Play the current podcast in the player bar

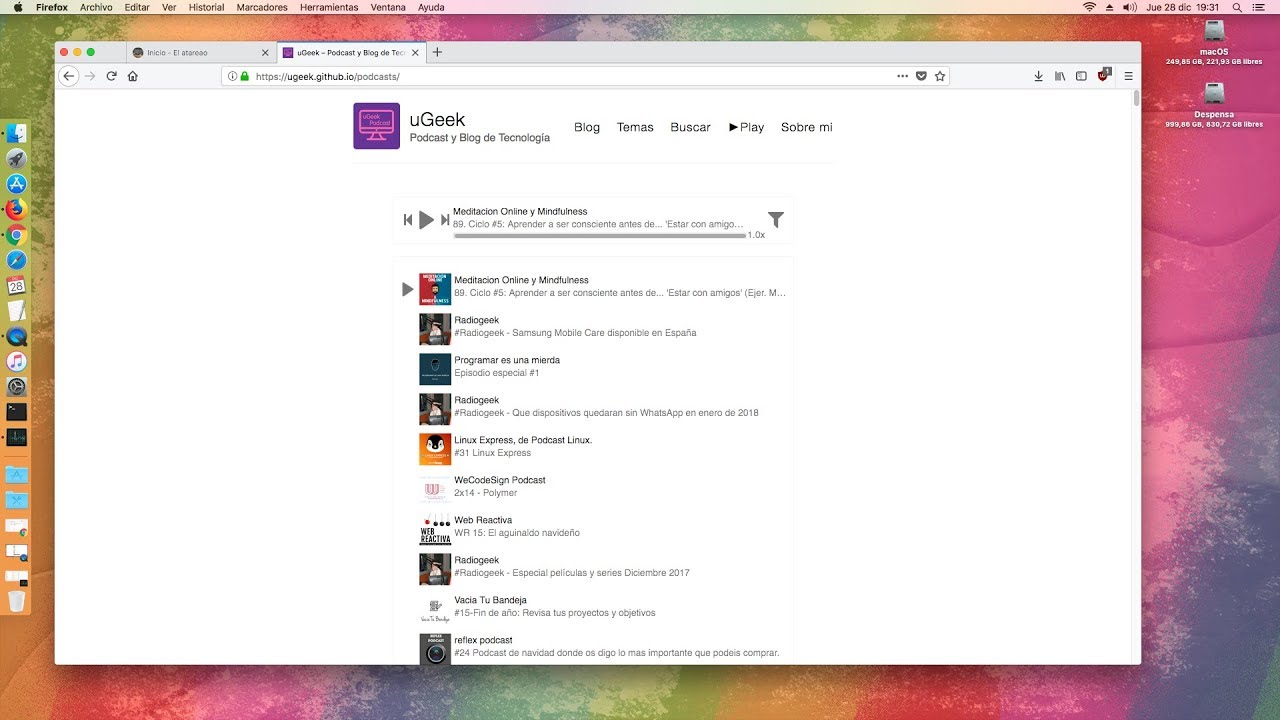click(x=427, y=220)
